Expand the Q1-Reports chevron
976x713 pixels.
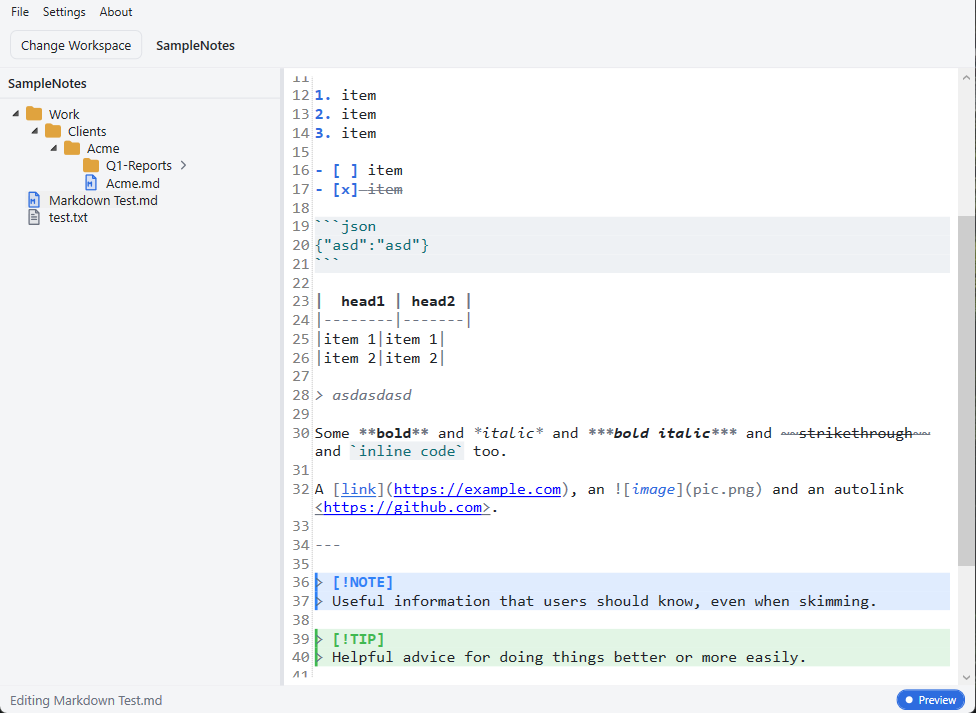tap(183, 165)
